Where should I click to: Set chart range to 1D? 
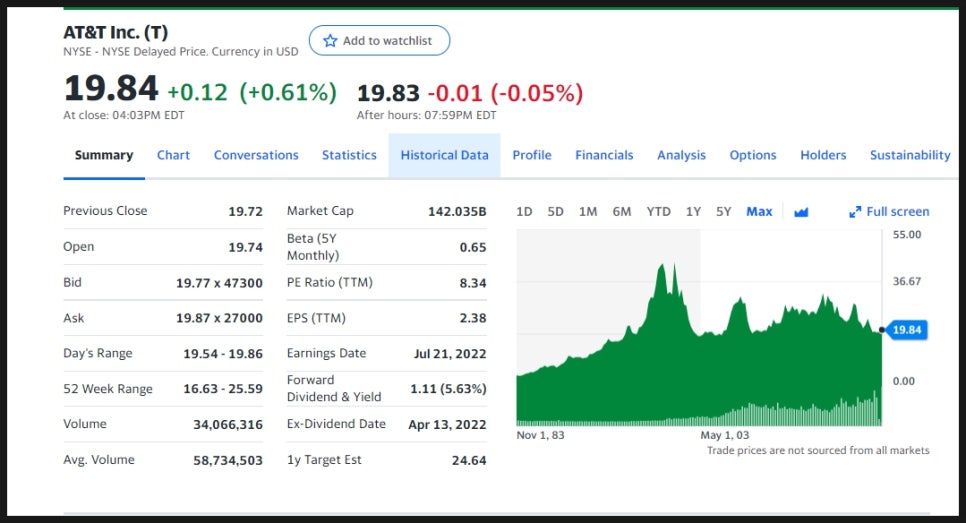(524, 212)
